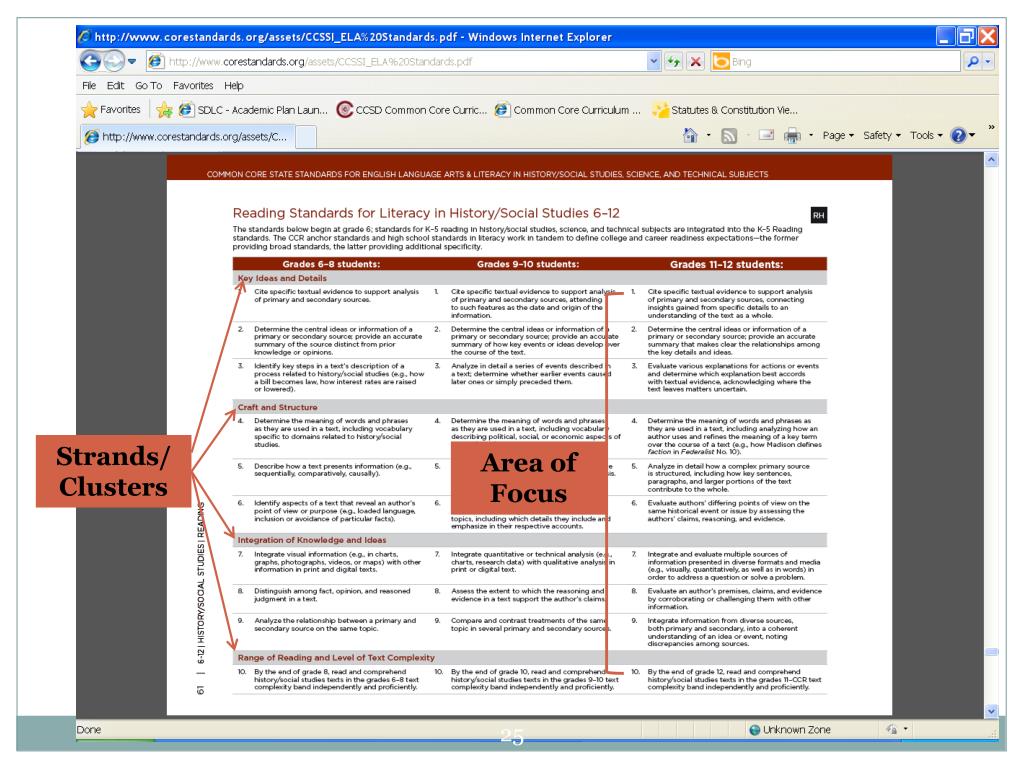Click the 'Grades 6–8 students:' column header
This screenshot has height=768, width=1024.
tap(331, 264)
